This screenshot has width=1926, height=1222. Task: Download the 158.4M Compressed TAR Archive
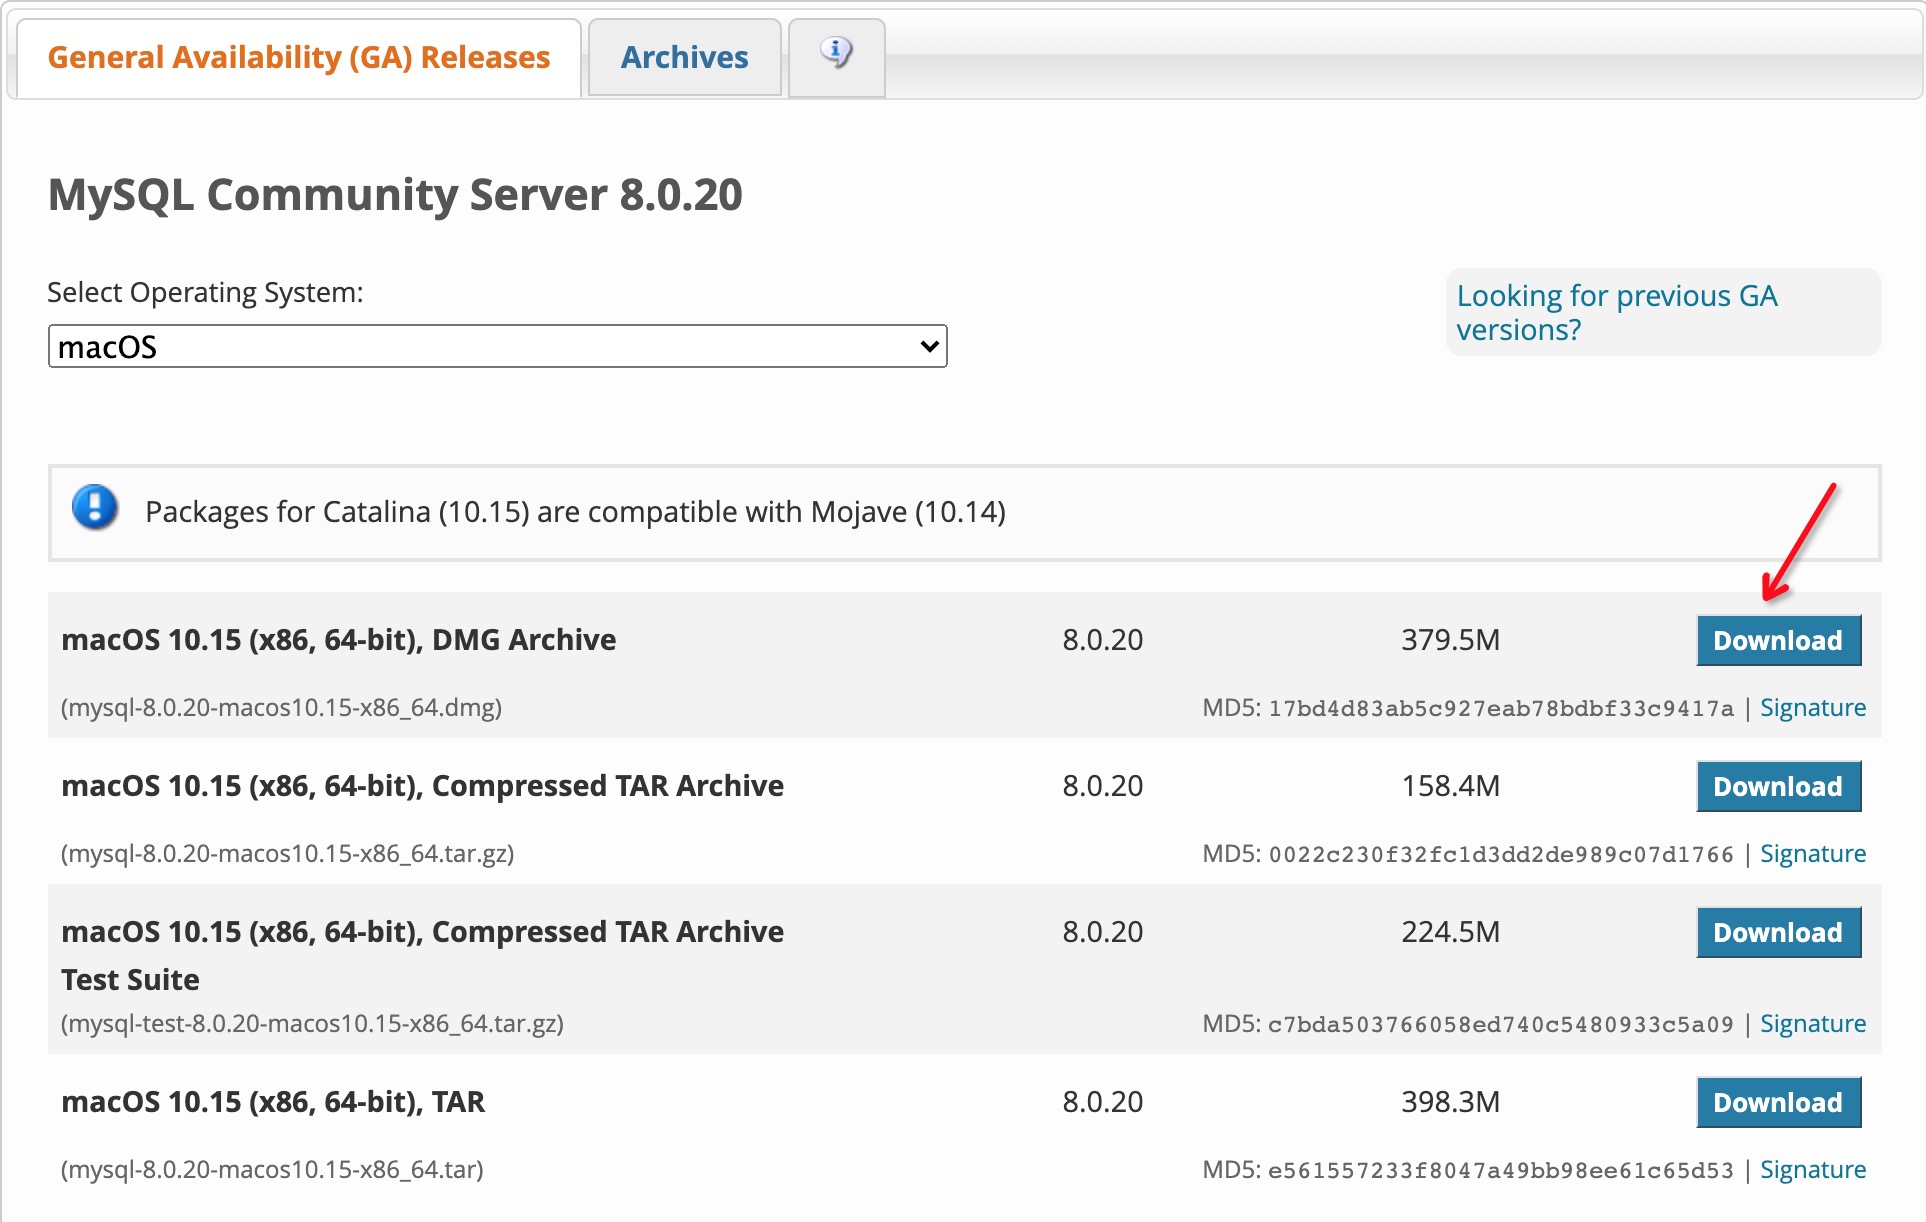point(1778,787)
